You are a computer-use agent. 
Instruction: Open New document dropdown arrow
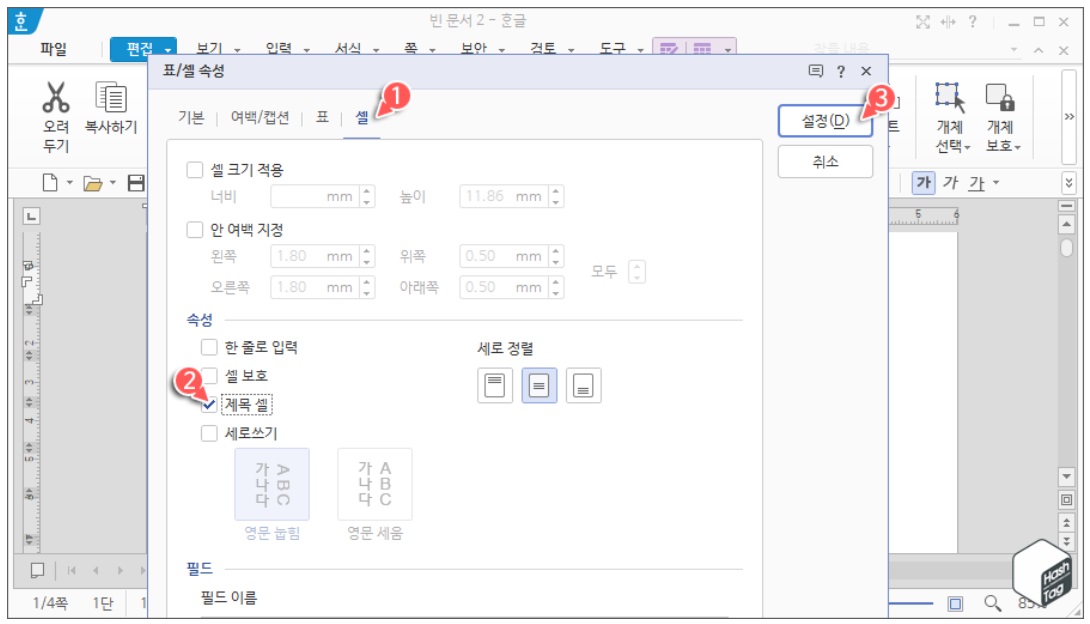point(70,183)
